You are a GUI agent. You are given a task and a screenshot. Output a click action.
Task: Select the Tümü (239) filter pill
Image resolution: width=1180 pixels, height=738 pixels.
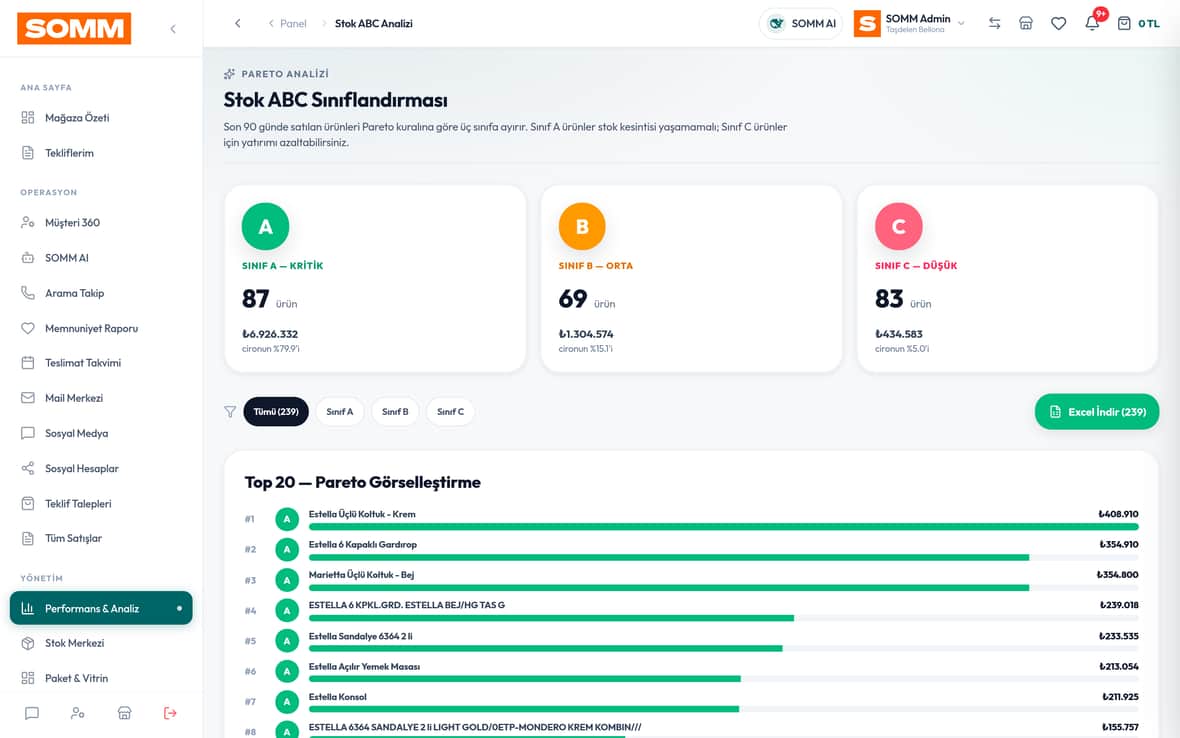(276, 412)
